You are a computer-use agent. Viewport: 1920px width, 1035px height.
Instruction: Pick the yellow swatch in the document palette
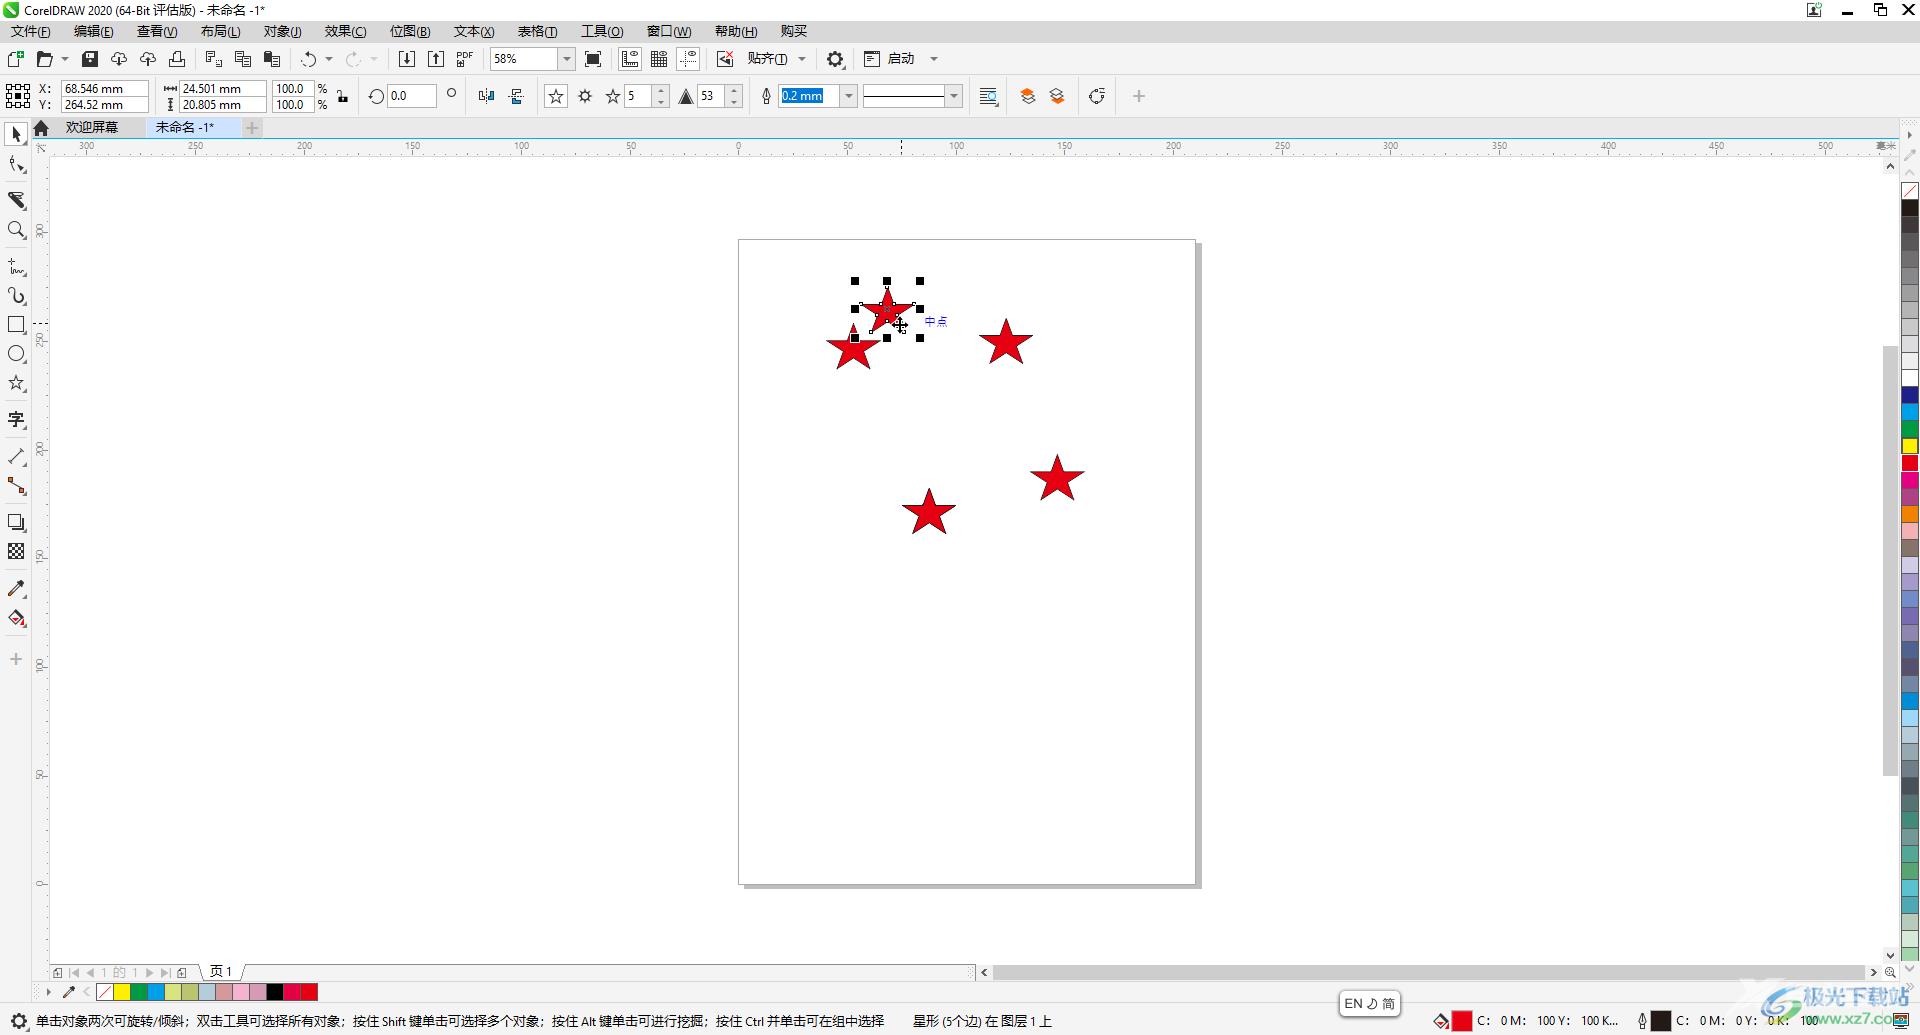click(122, 992)
